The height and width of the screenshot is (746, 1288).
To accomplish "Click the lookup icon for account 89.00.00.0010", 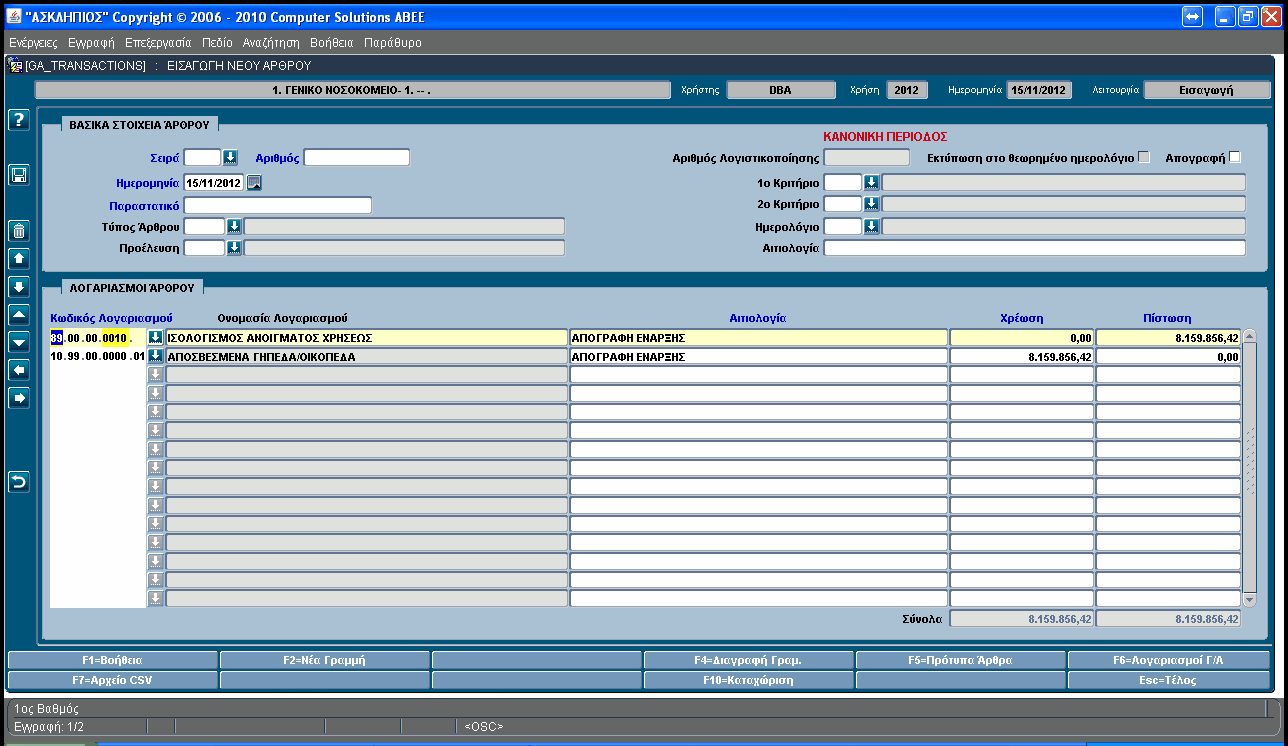I will [155, 338].
